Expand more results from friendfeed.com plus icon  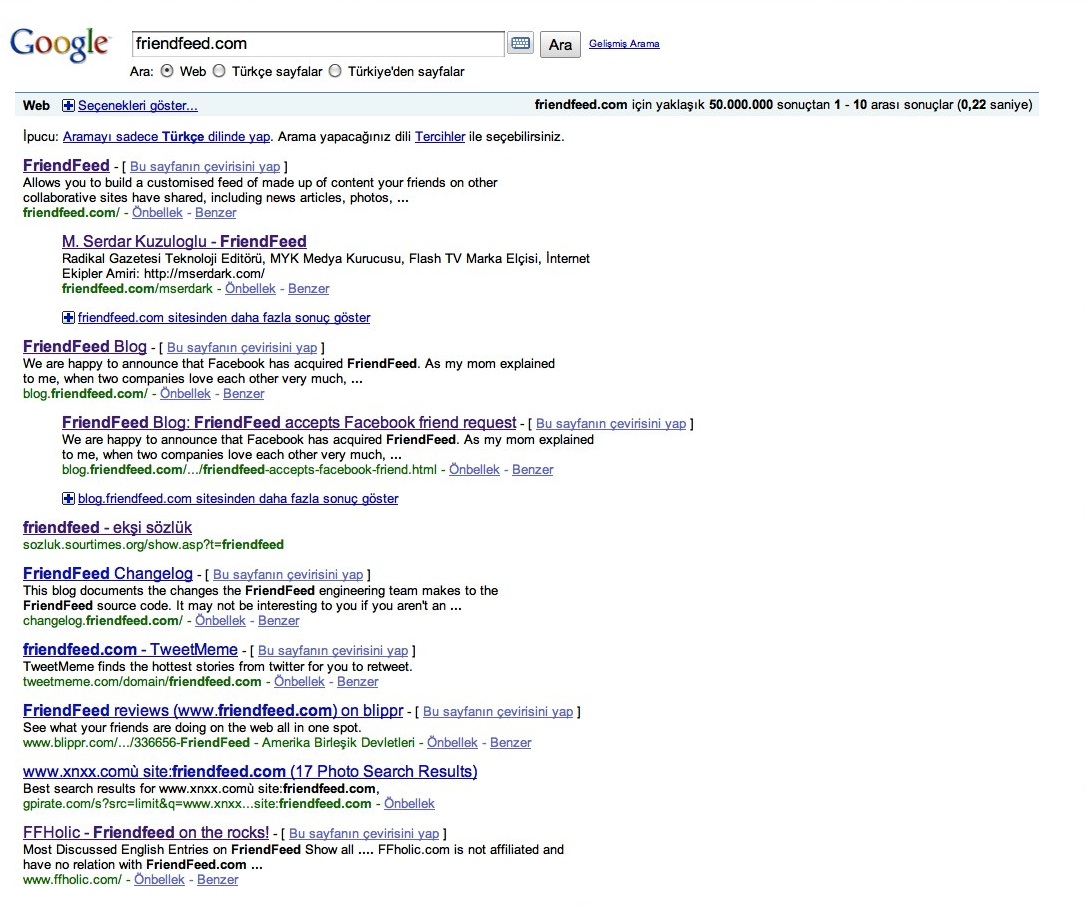point(68,317)
